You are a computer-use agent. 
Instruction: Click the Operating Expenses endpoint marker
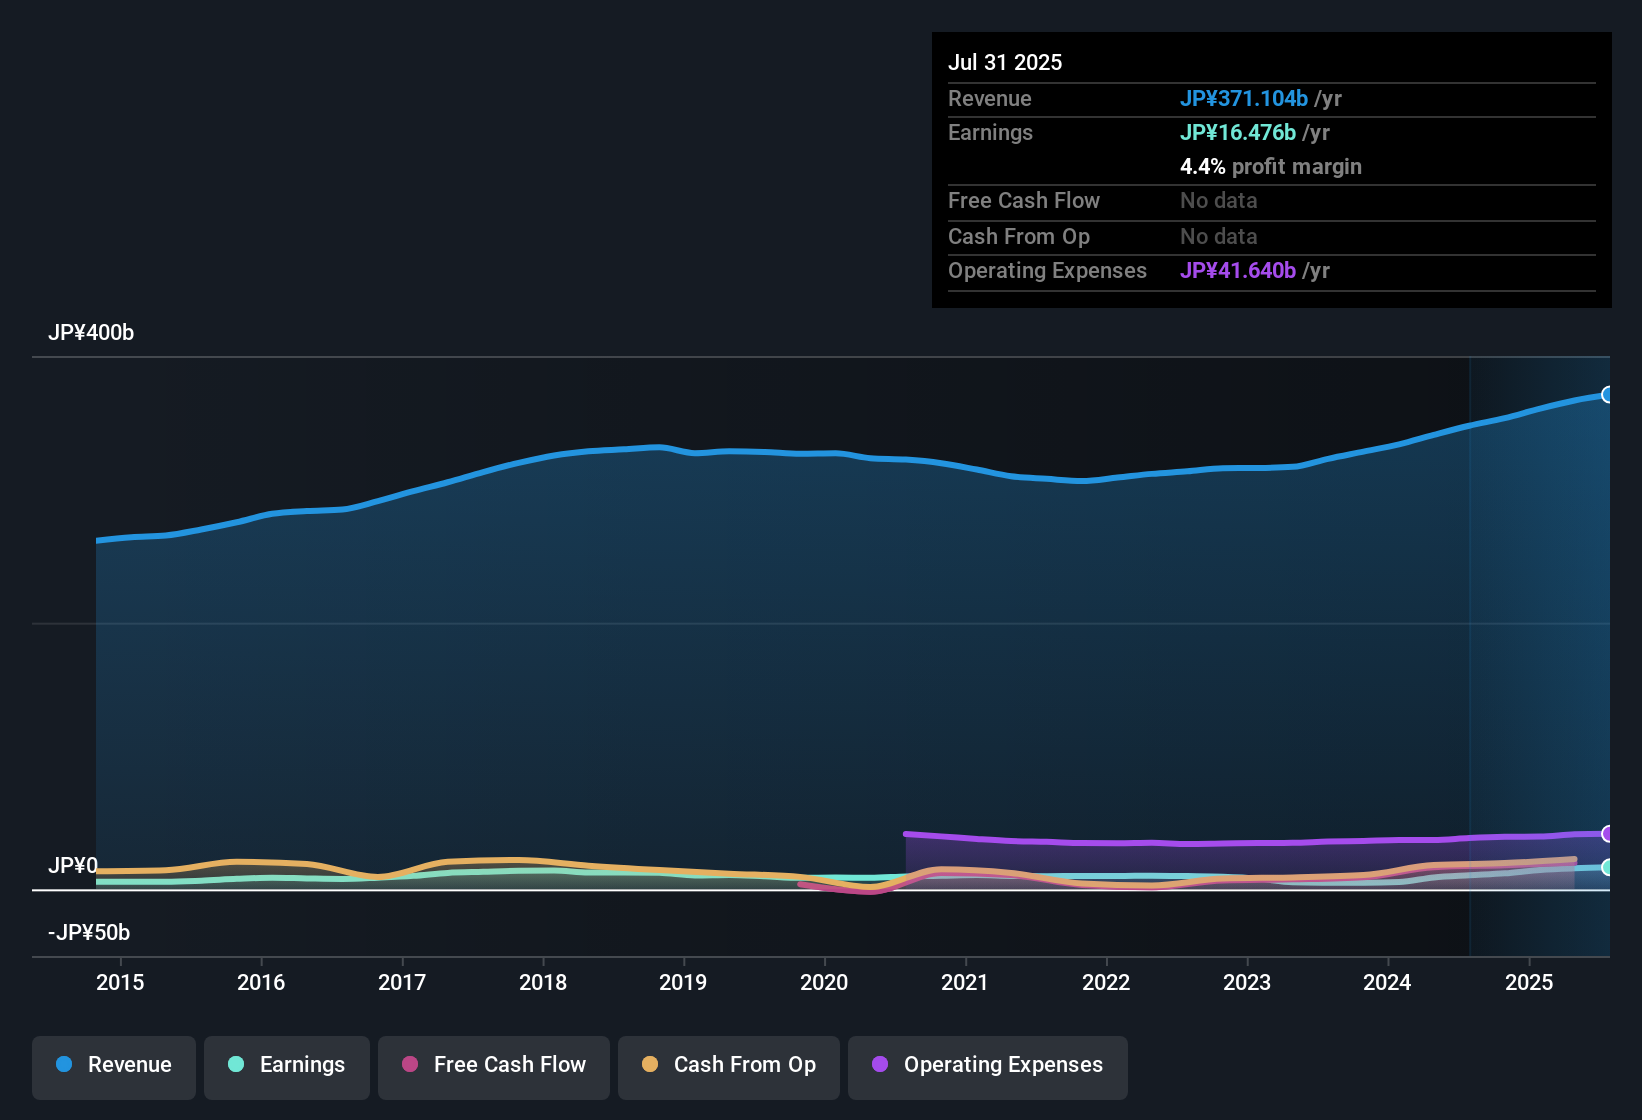[x=1608, y=833]
